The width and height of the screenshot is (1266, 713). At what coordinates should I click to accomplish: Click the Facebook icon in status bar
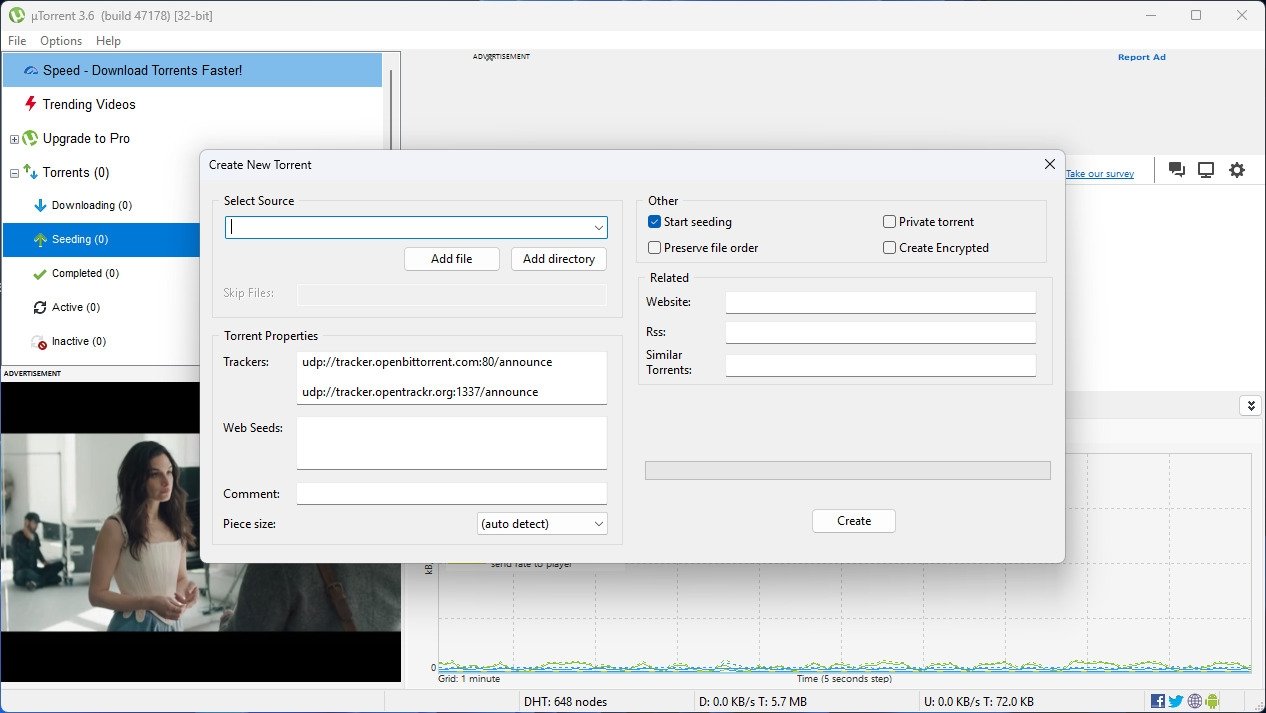(1158, 701)
